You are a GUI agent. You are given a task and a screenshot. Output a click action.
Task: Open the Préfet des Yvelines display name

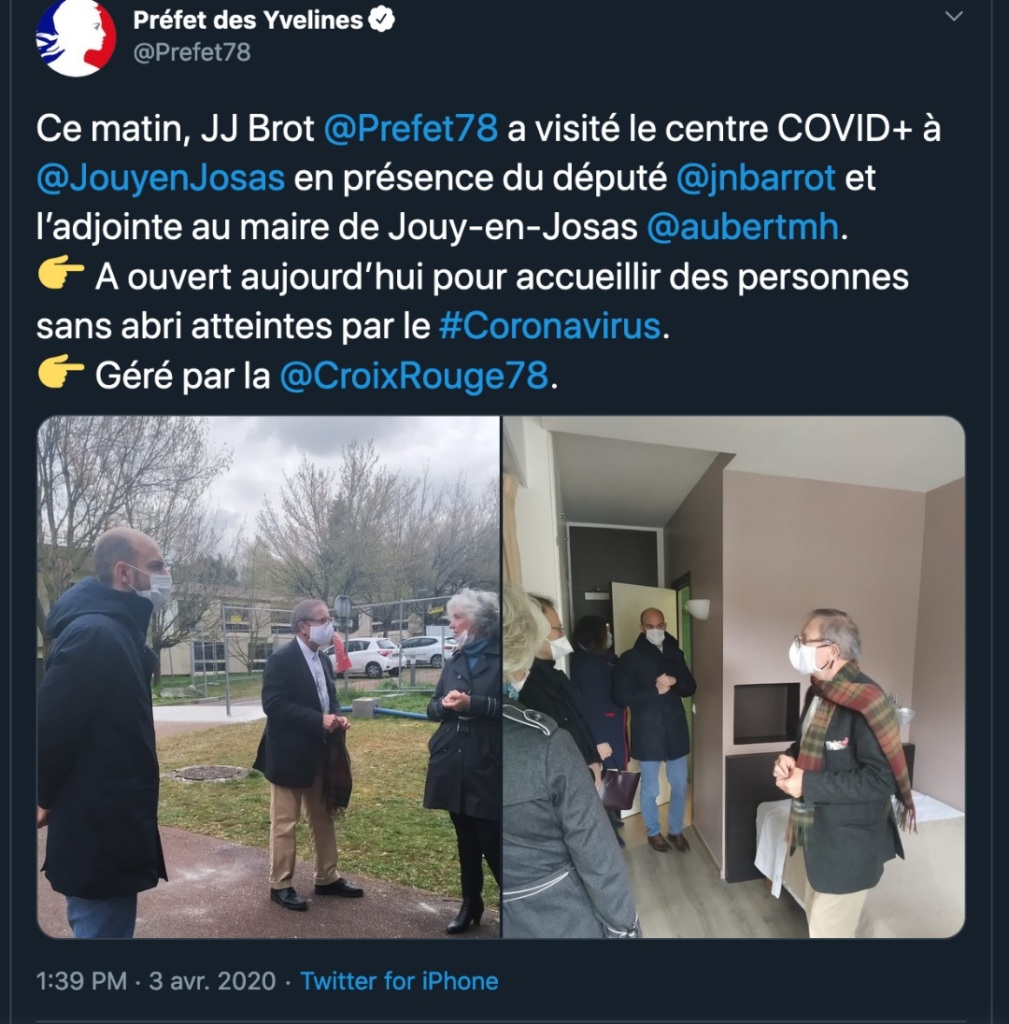(x=248, y=20)
